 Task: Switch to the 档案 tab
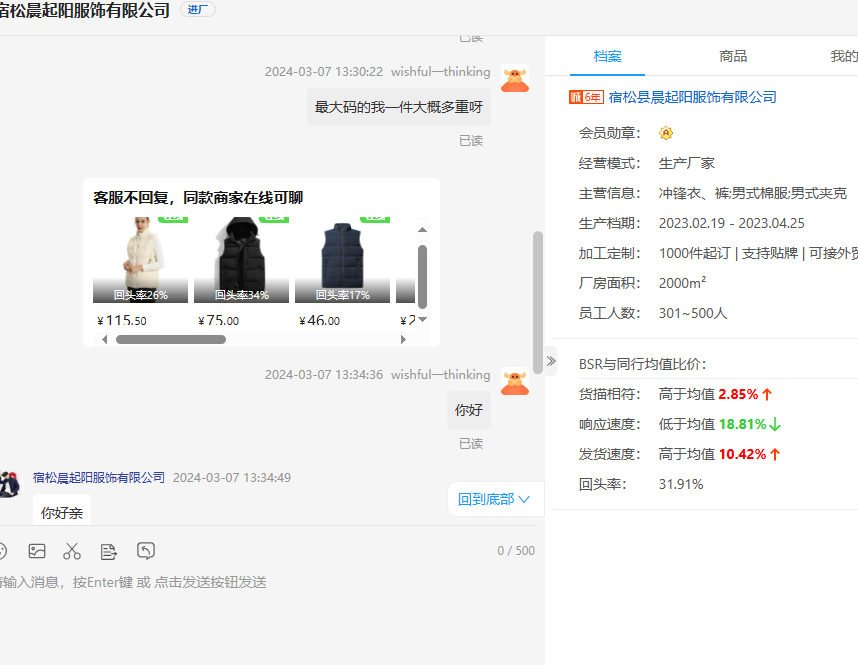coord(607,56)
